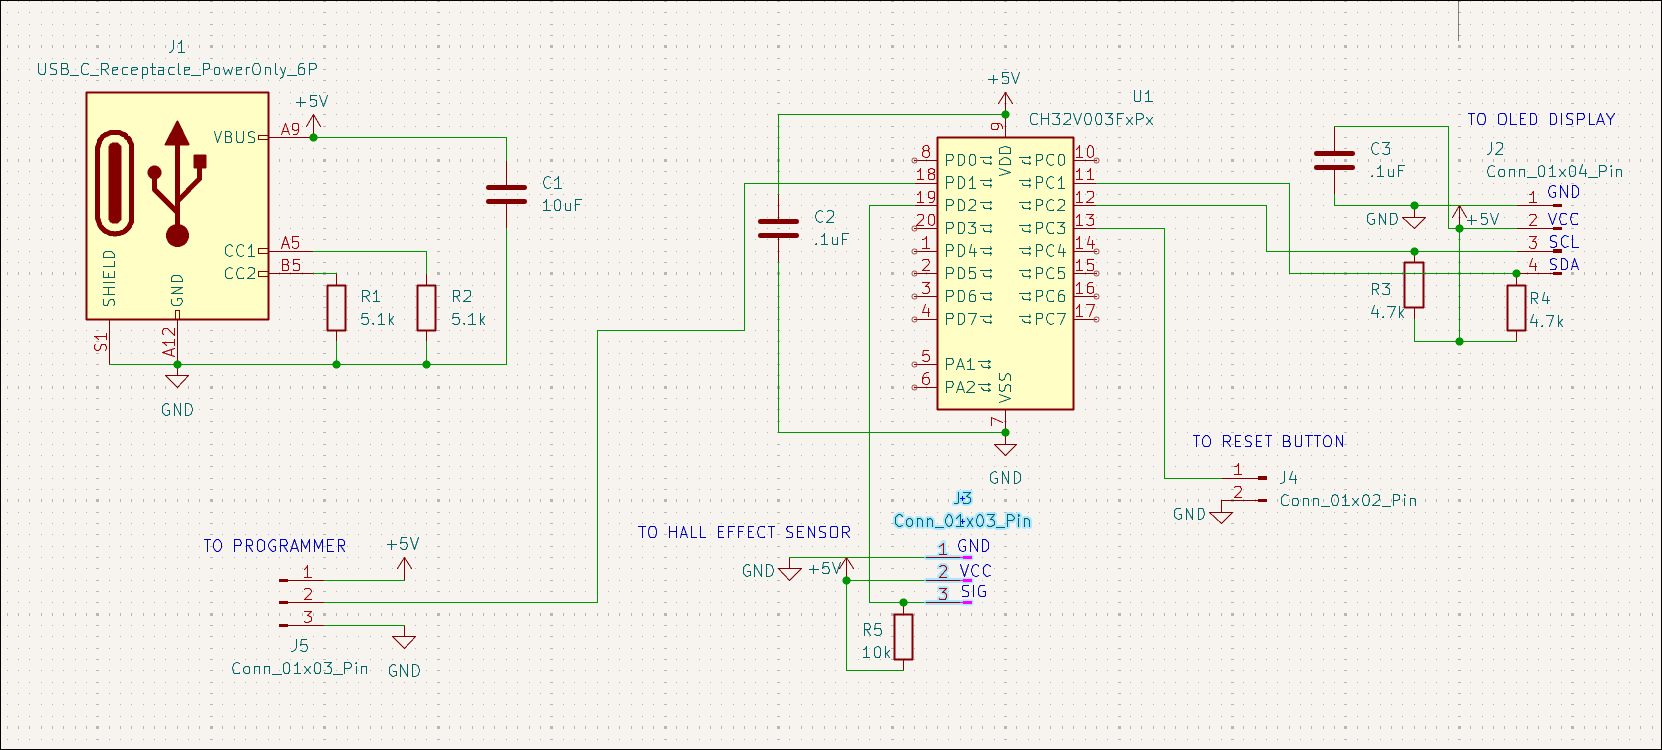Select the USB-C receptacle J1 symbol
This screenshot has height=750, width=1662.
pos(177,205)
